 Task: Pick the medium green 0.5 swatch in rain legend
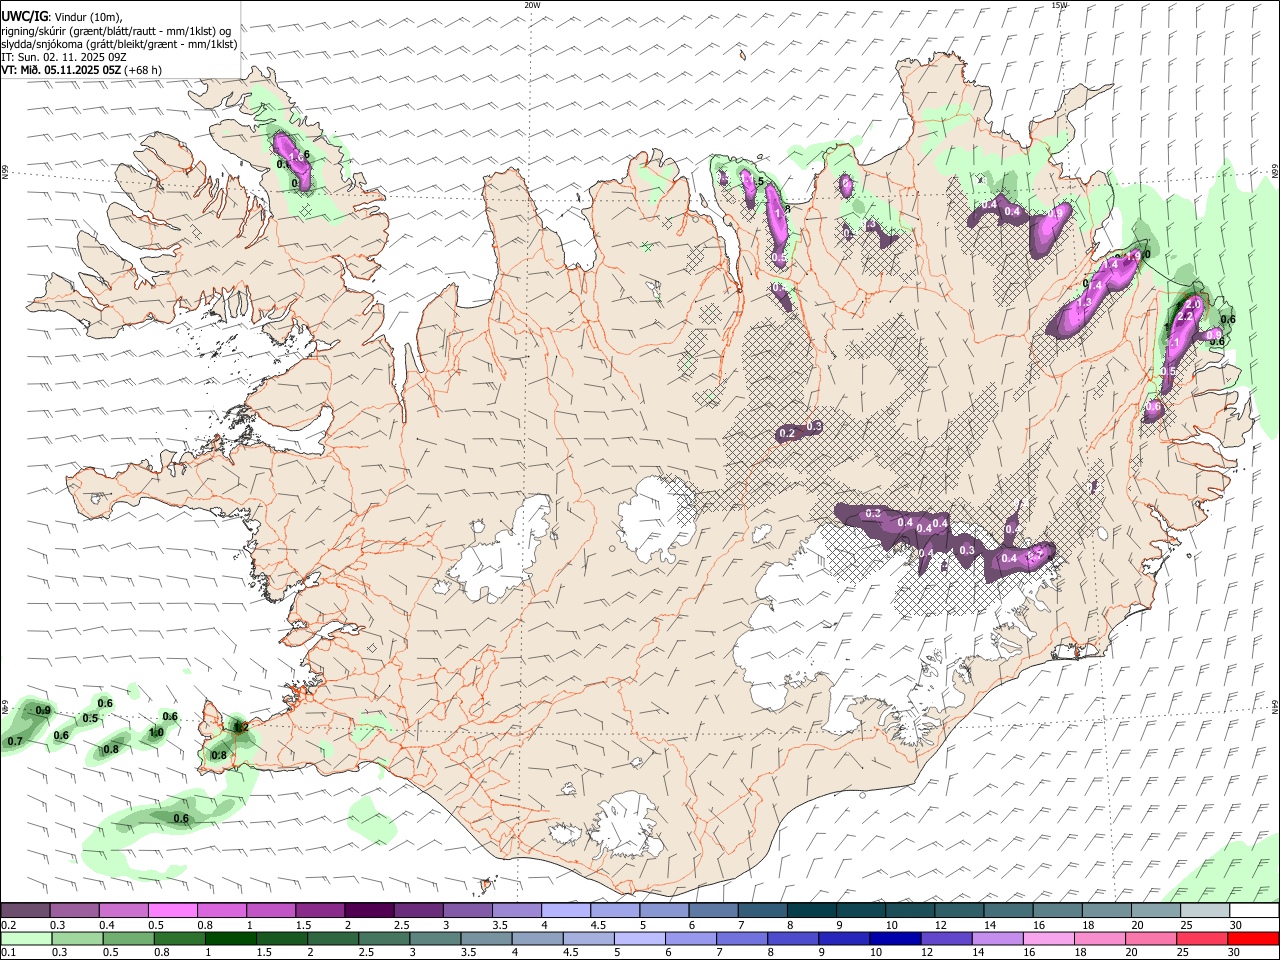tap(128, 938)
